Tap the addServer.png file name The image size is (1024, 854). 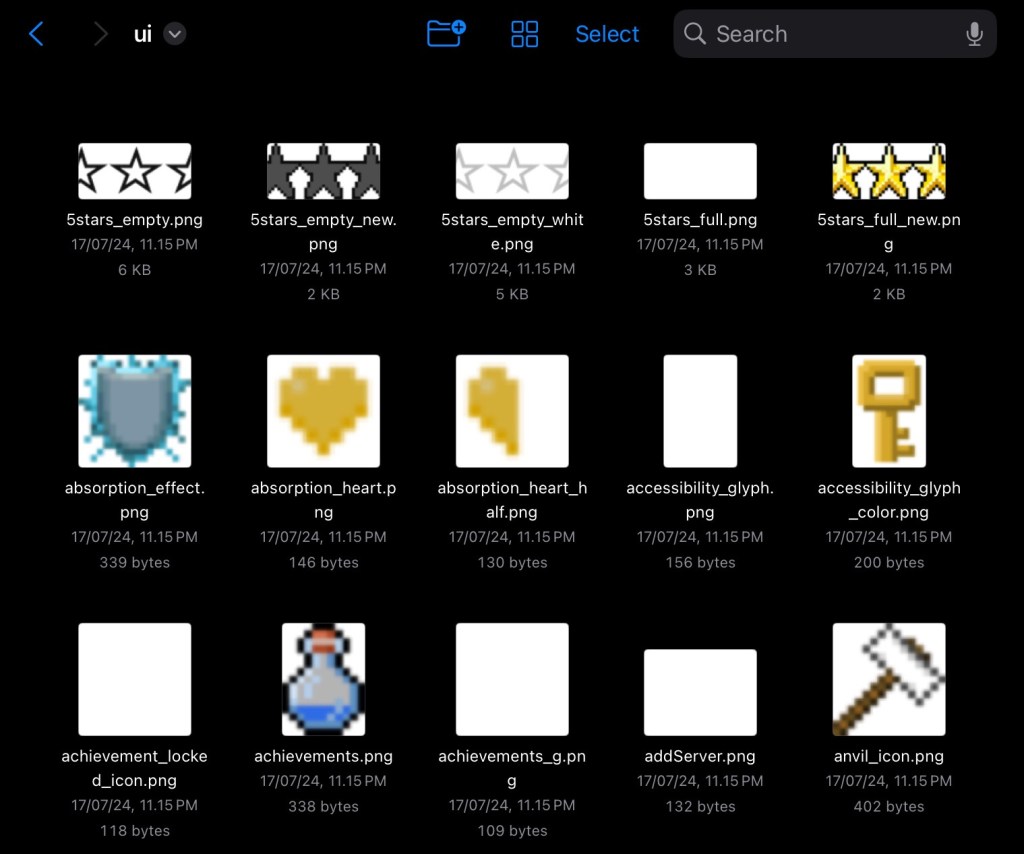[x=700, y=756]
